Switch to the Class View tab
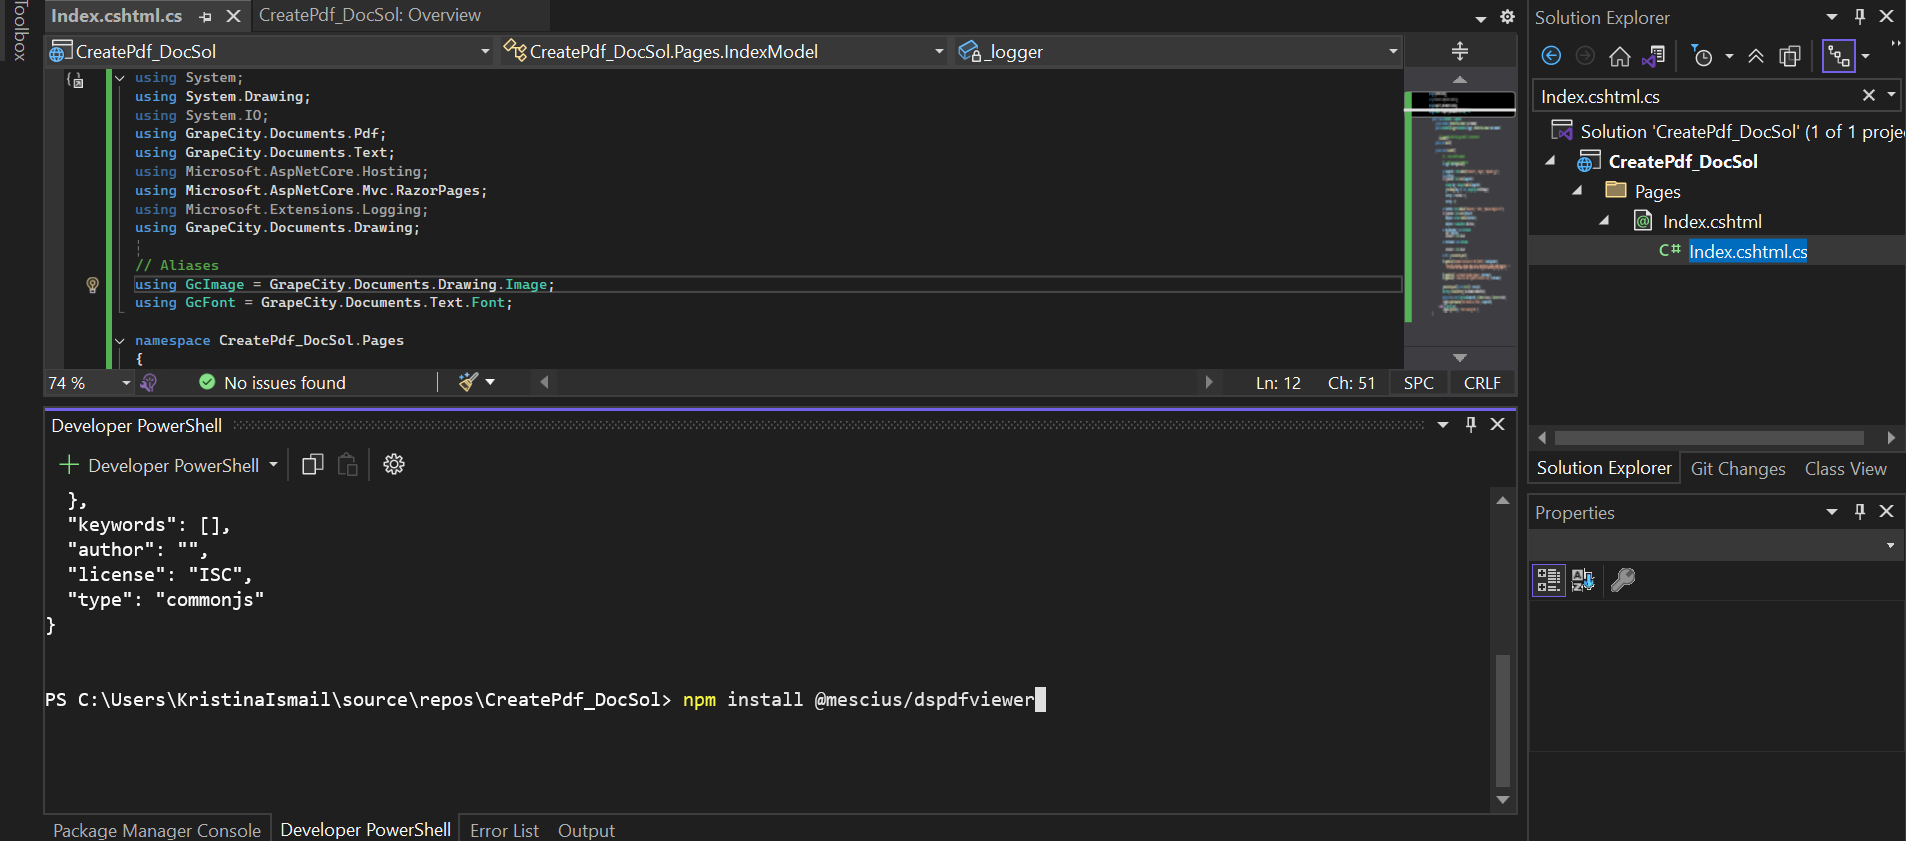The image size is (1906, 841). click(1845, 468)
